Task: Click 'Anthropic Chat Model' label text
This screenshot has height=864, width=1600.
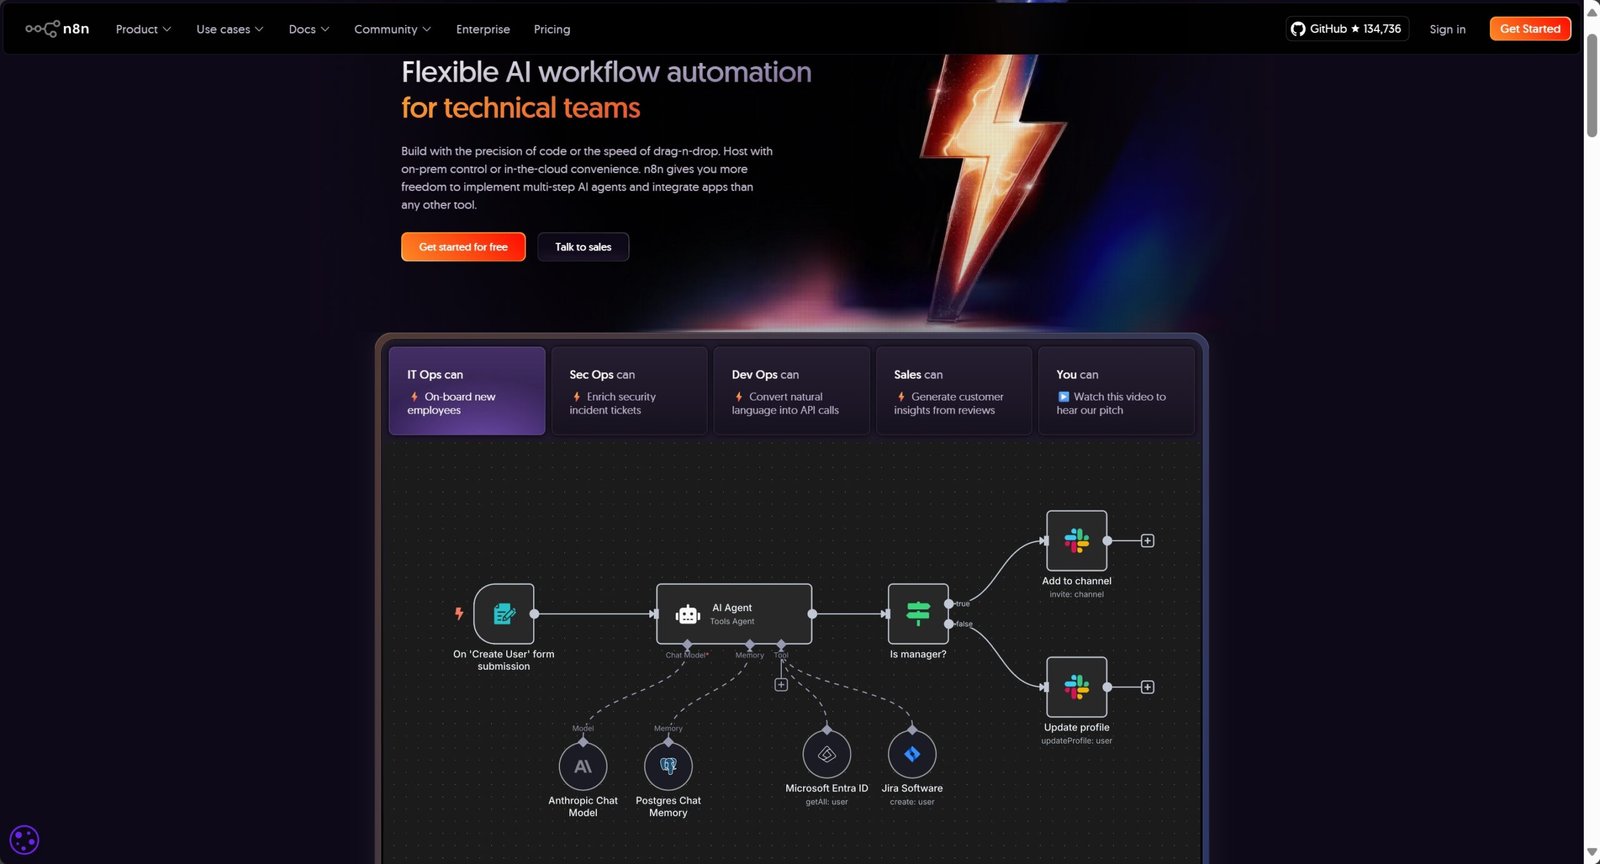Action: 583,807
